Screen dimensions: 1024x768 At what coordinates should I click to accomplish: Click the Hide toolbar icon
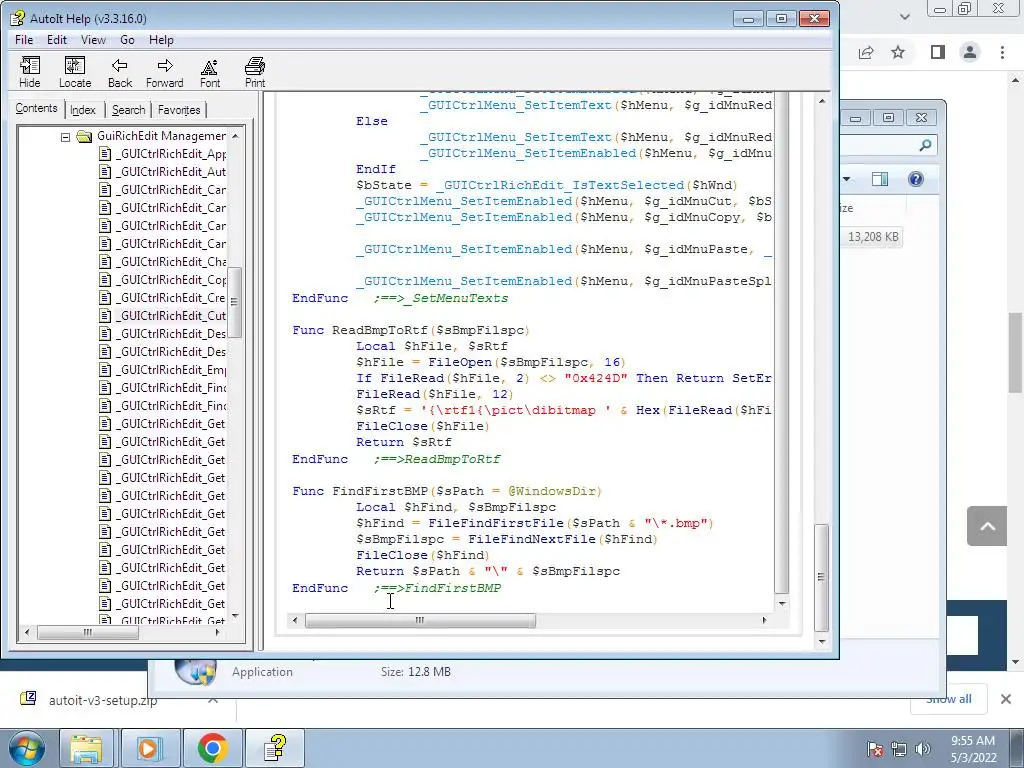[29, 72]
